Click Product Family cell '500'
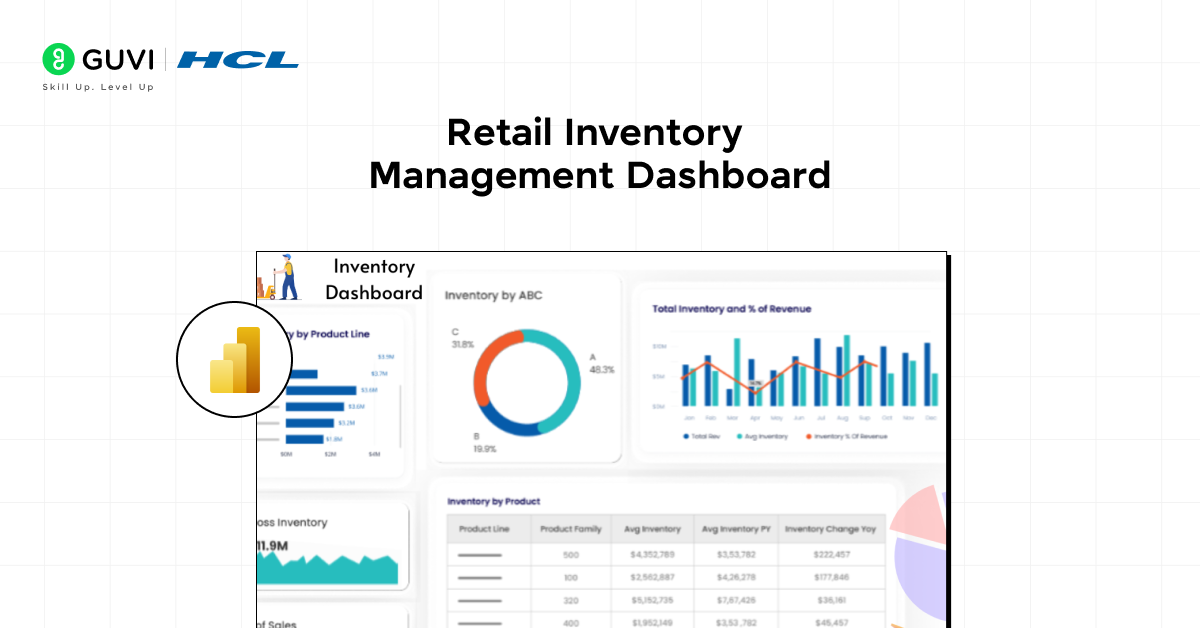Image resolution: width=1200 pixels, height=628 pixels. (571, 554)
